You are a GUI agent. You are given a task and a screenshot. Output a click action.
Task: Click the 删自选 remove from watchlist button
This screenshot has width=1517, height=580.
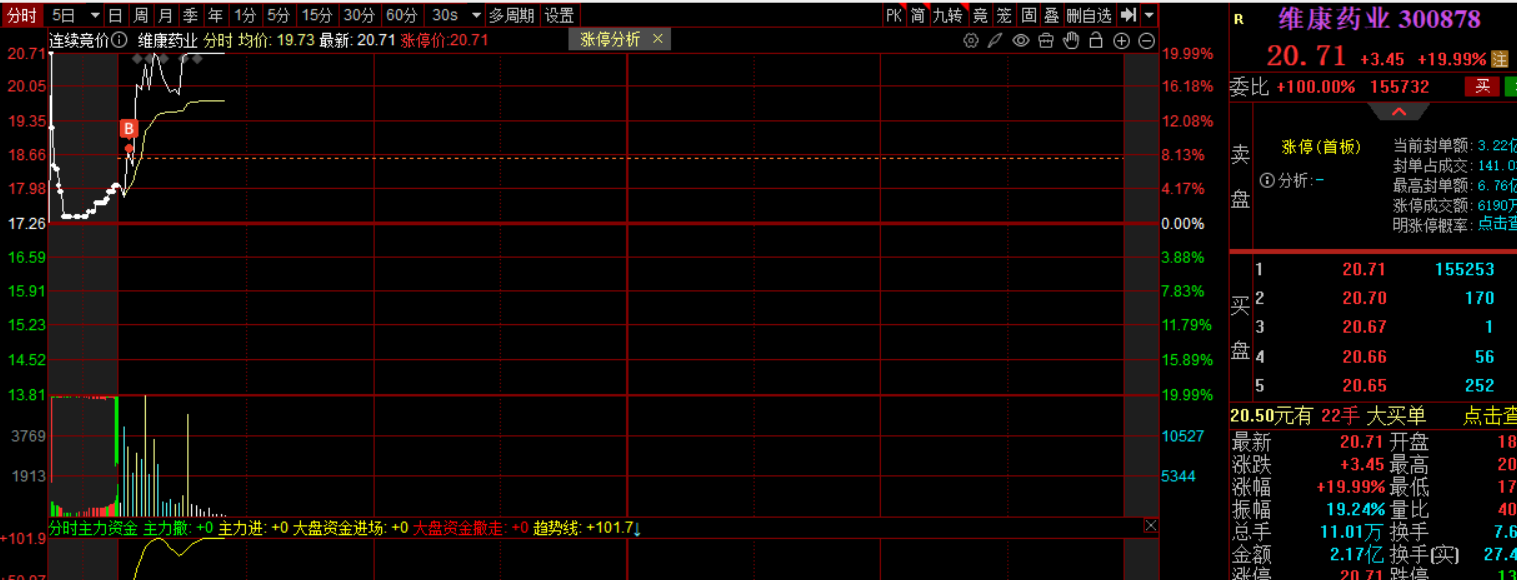(x=1089, y=15)
